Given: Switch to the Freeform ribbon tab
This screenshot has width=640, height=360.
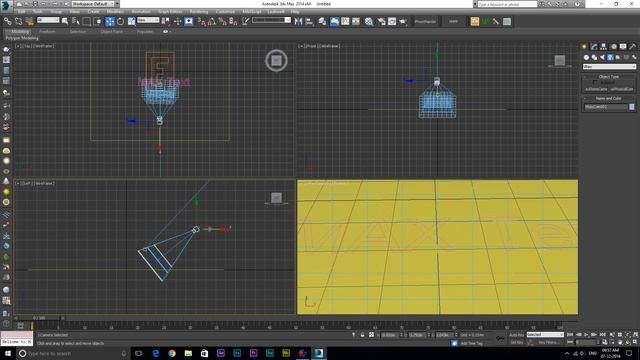Looking at the screenshot, I should pos(47,31).
